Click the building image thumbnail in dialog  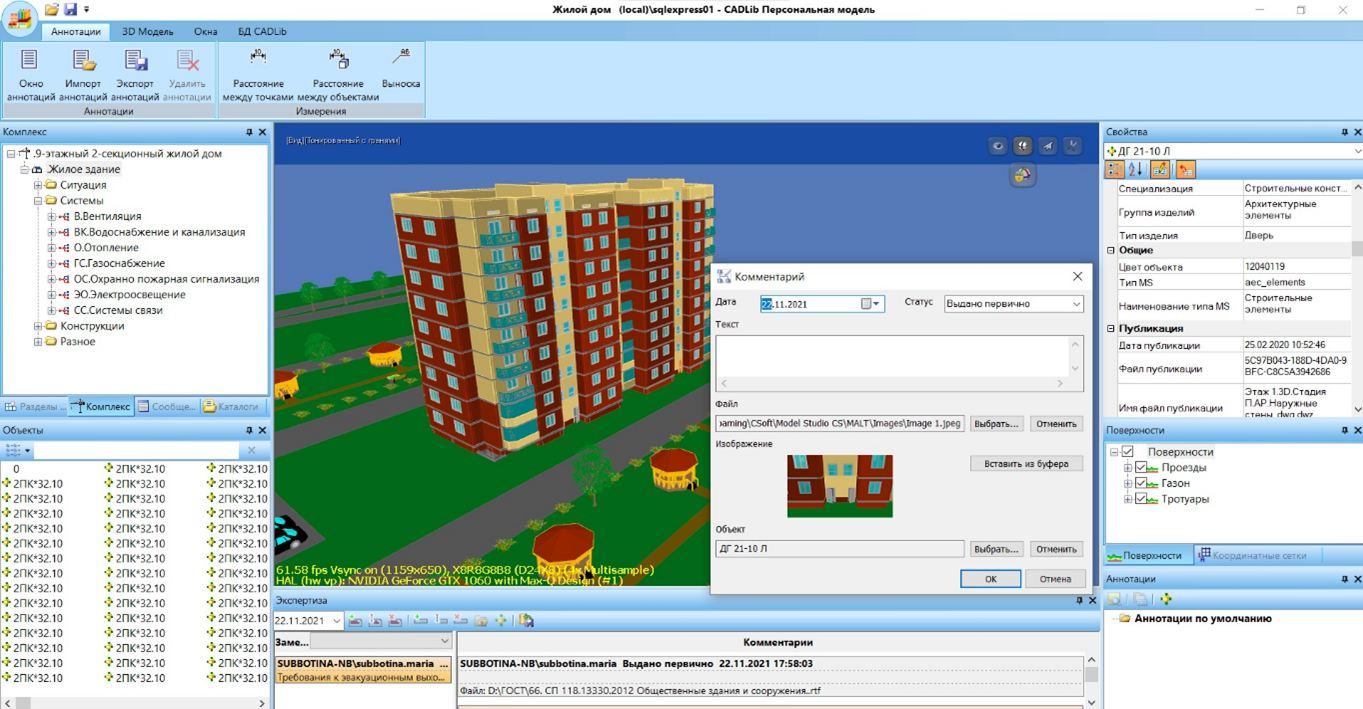click(x=839, y=486)
